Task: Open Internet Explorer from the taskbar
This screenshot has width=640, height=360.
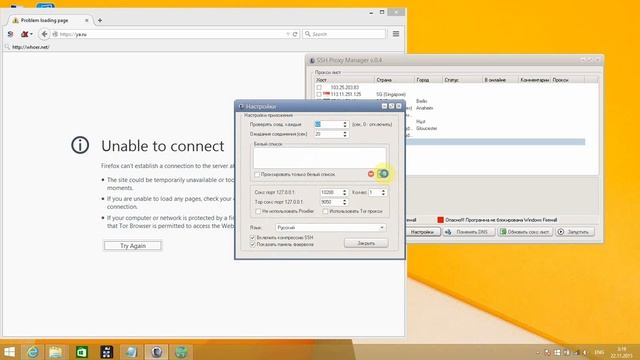Action: (x=33, y=352)
